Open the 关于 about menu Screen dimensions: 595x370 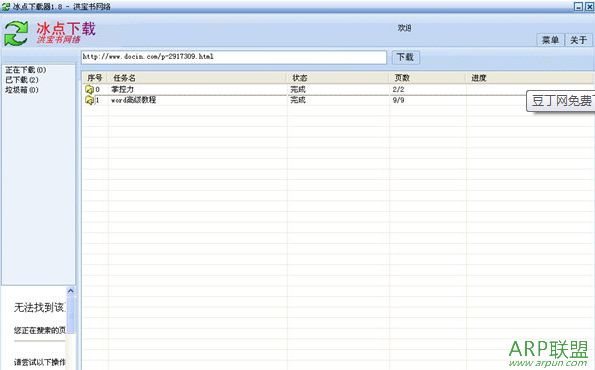578,40
